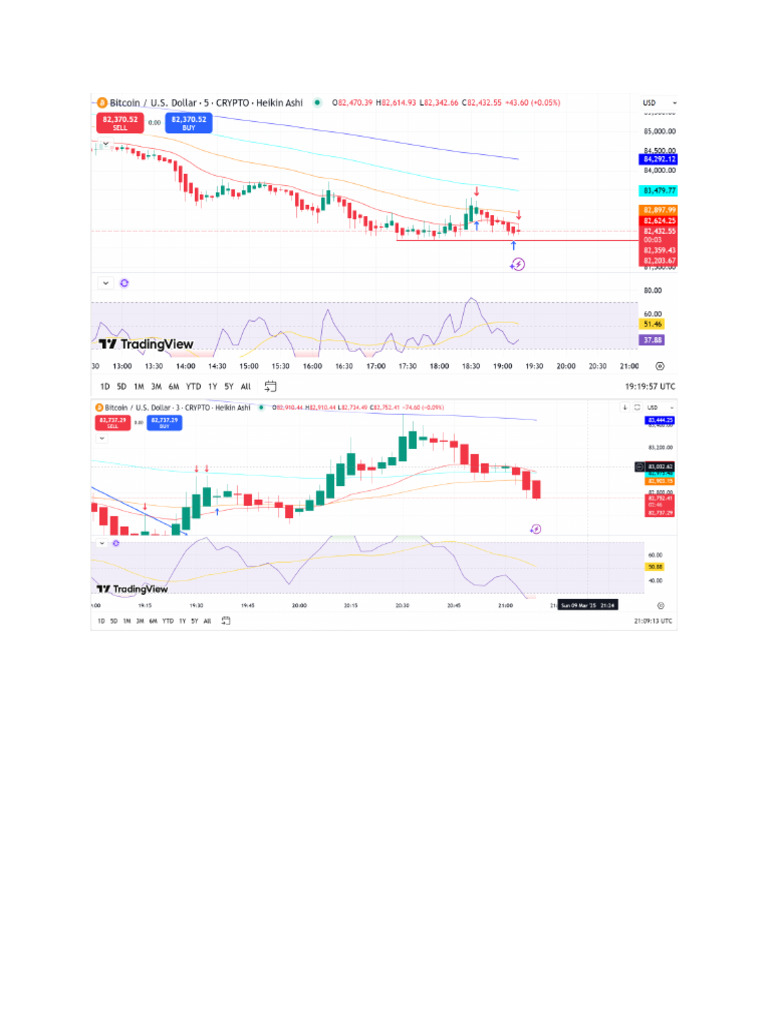Click the BUY button on the 3-minute chart
Image resolution: width=768 pixels, height=1024 pixels.
point(162,422)
